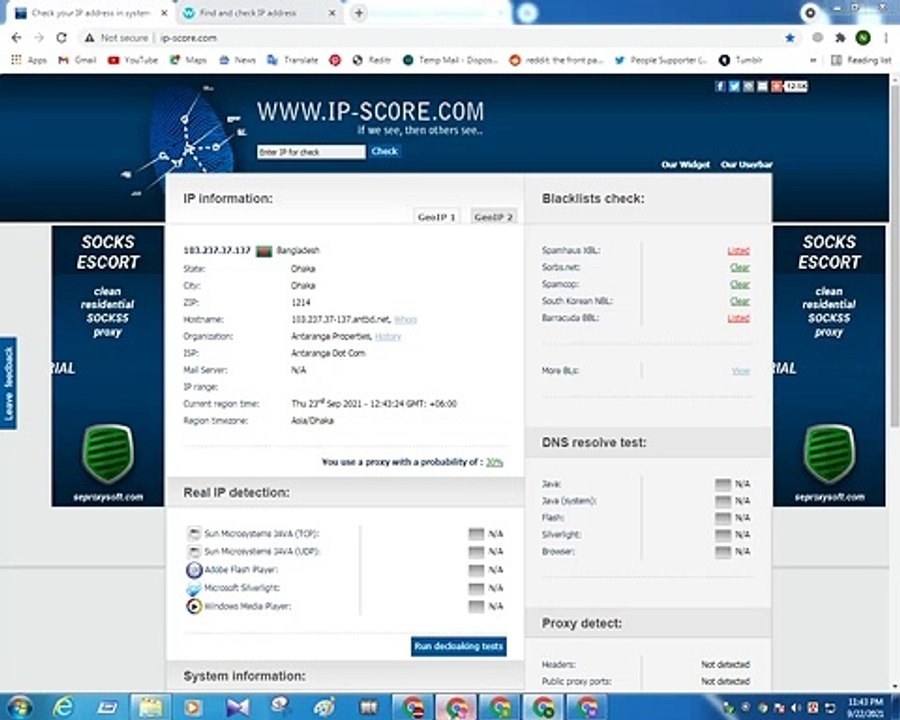The height and width of the screenshot is (720, 900).
Task: Open the View link for More BLs
Action: click(x=741, y=371)
